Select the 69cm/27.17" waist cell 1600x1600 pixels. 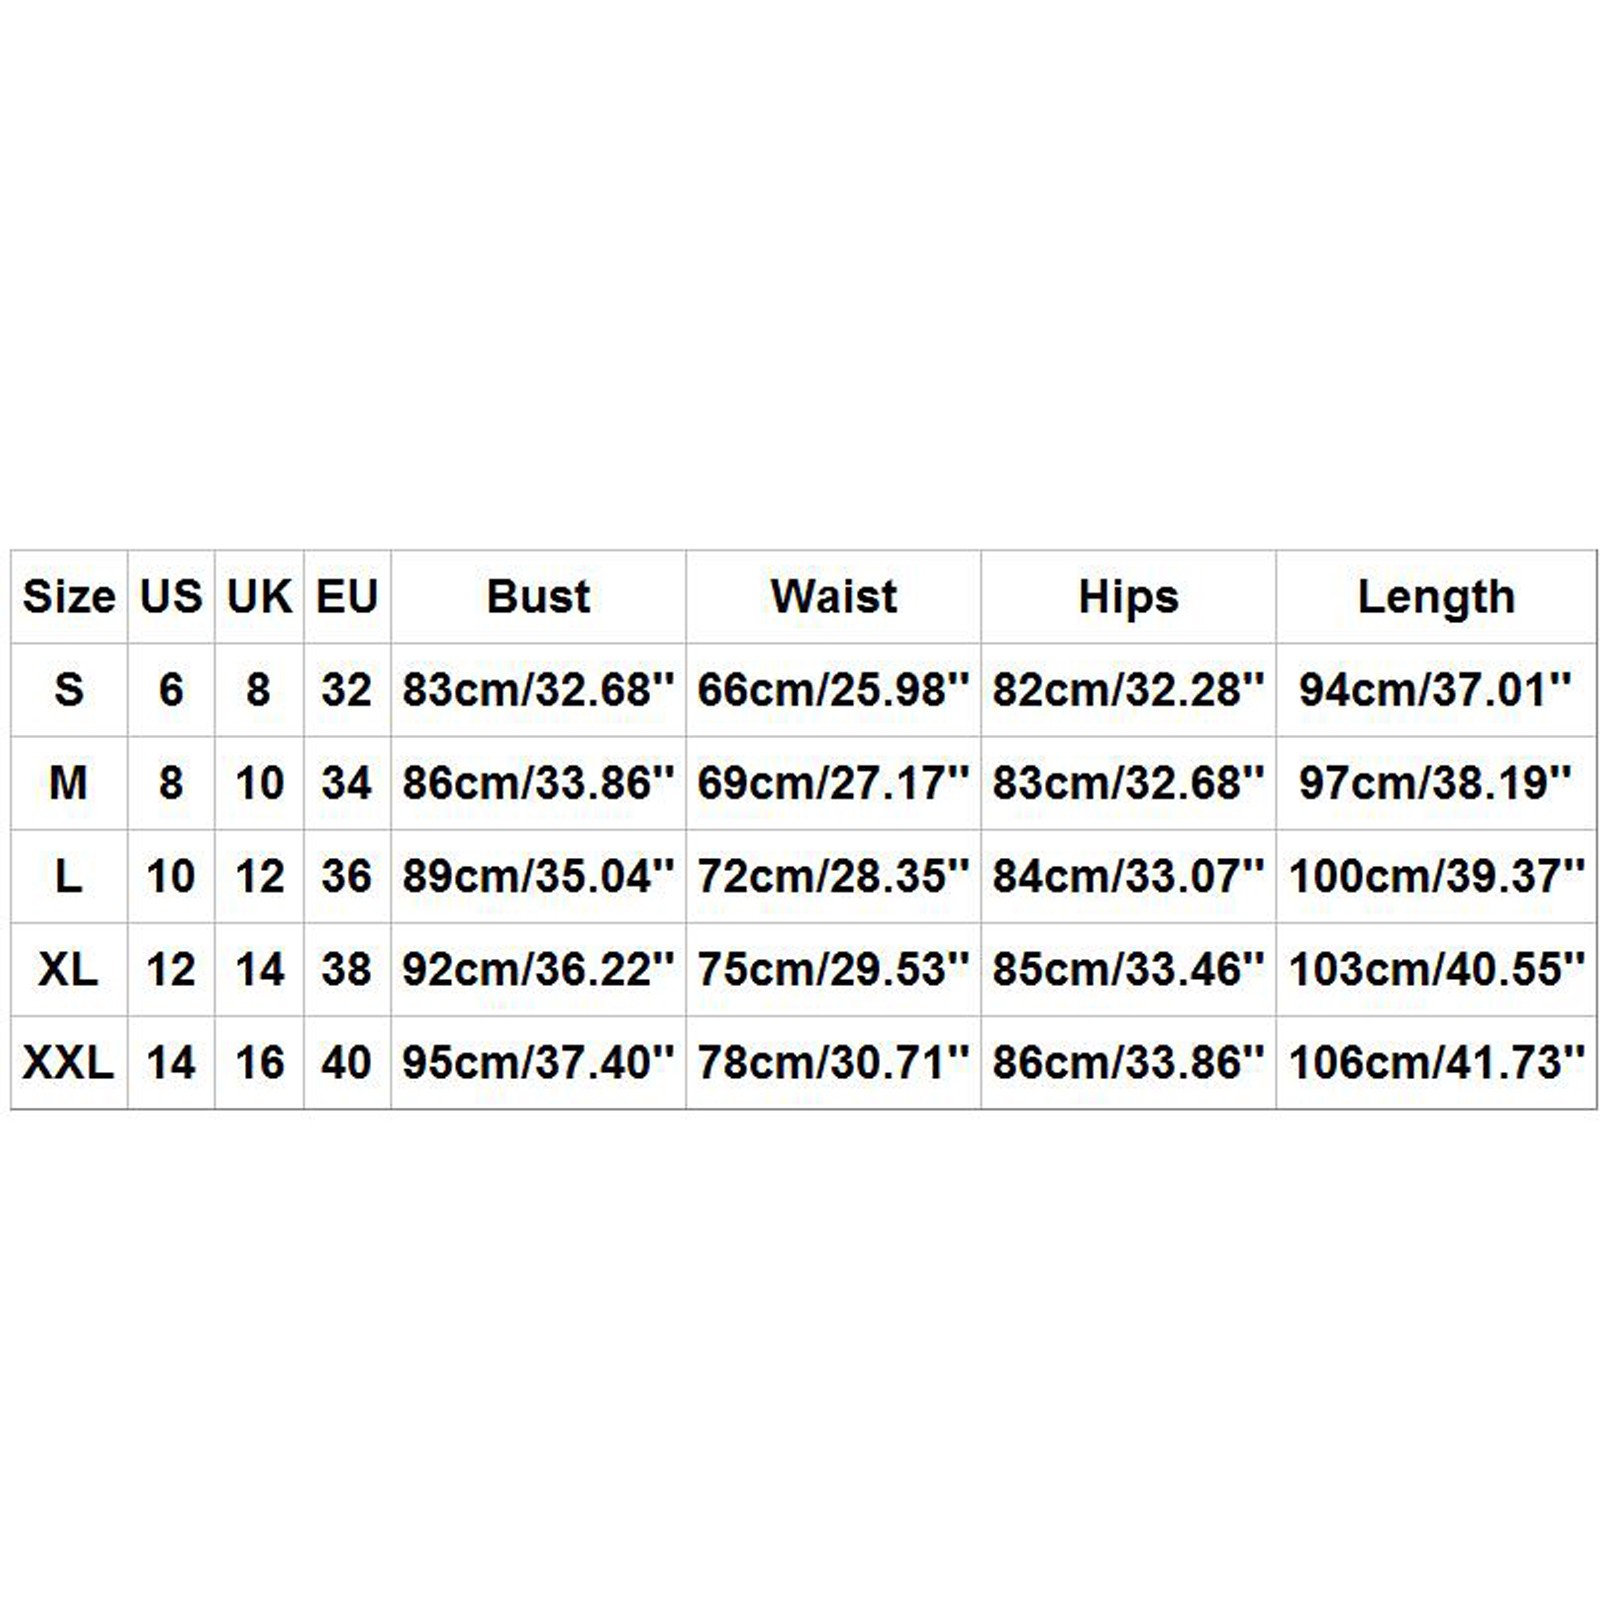pos(833,783)
